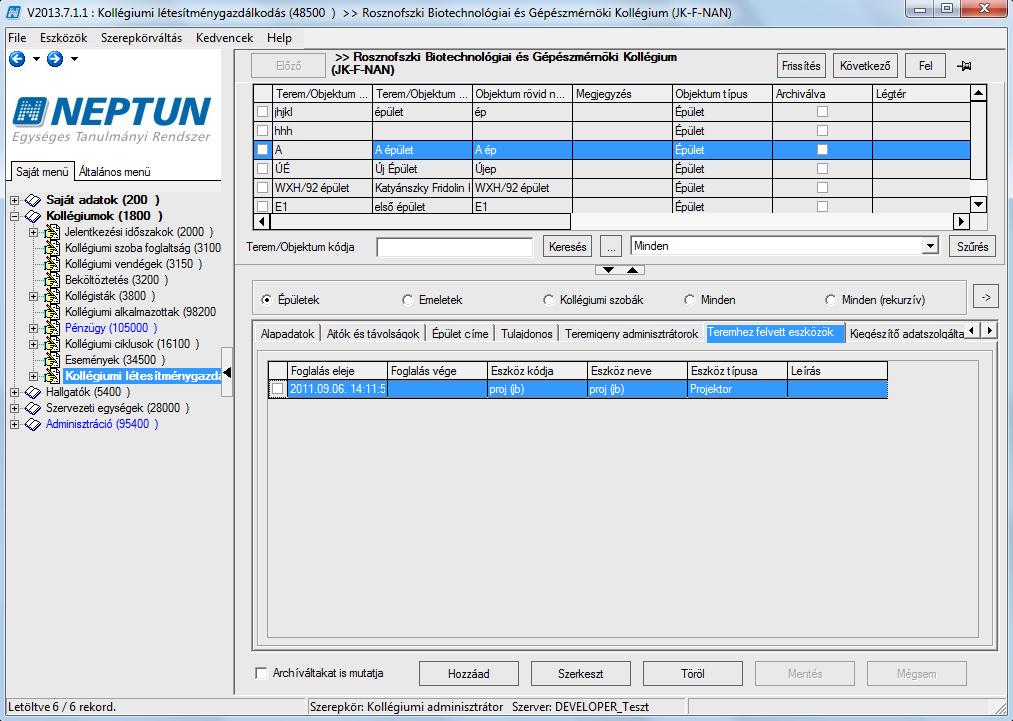Image resolution: width=1013 pixels, height=721 pixels.
Task: Click the Töröl button
Action: pos(693,674)
